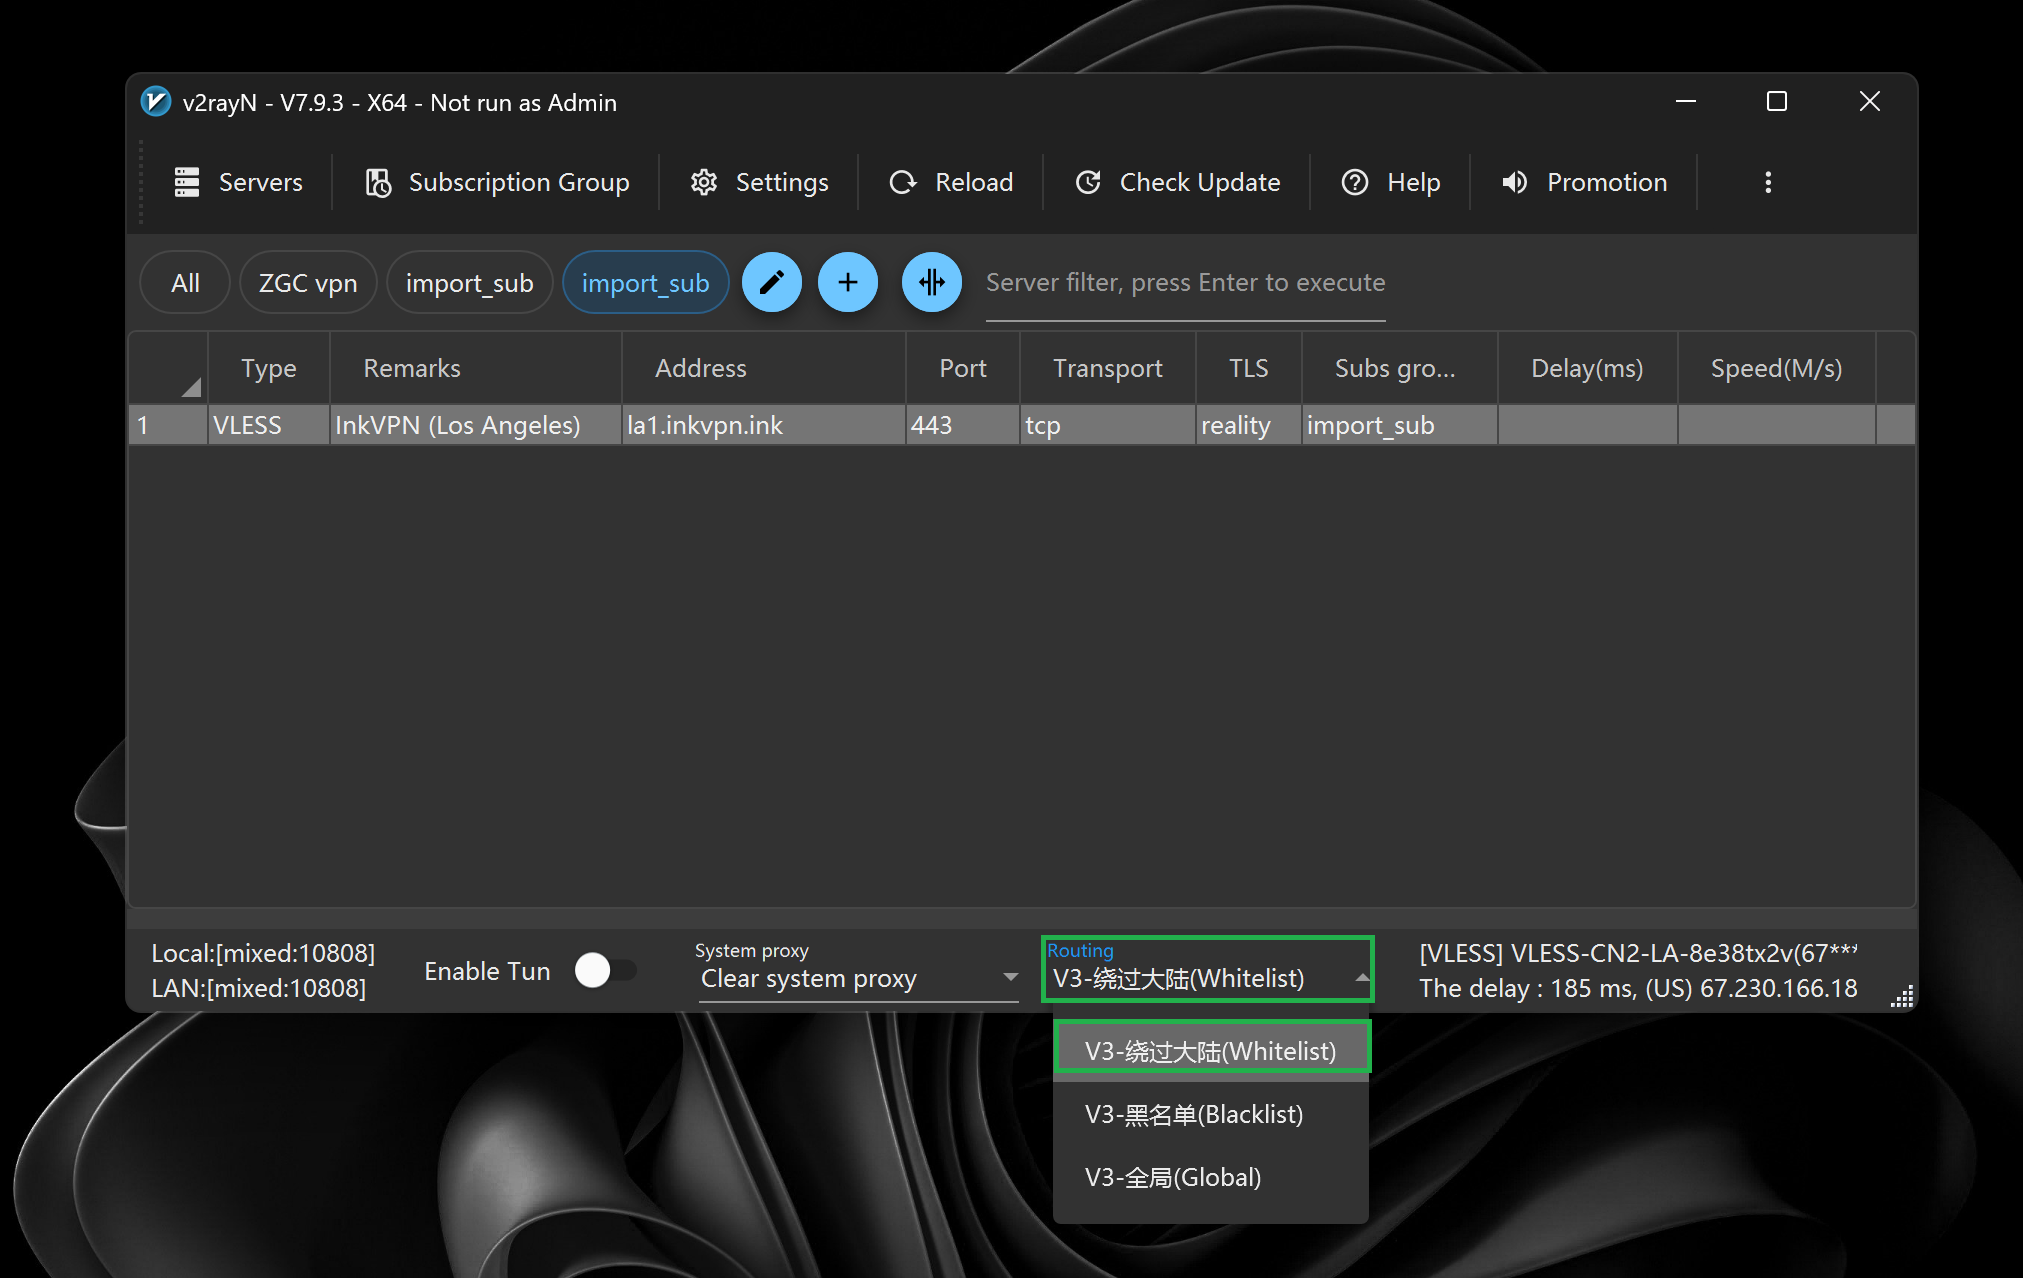Click the pencil edit subscription icon
Screen dimensions: 2023x1278
[x=771, y=282]
